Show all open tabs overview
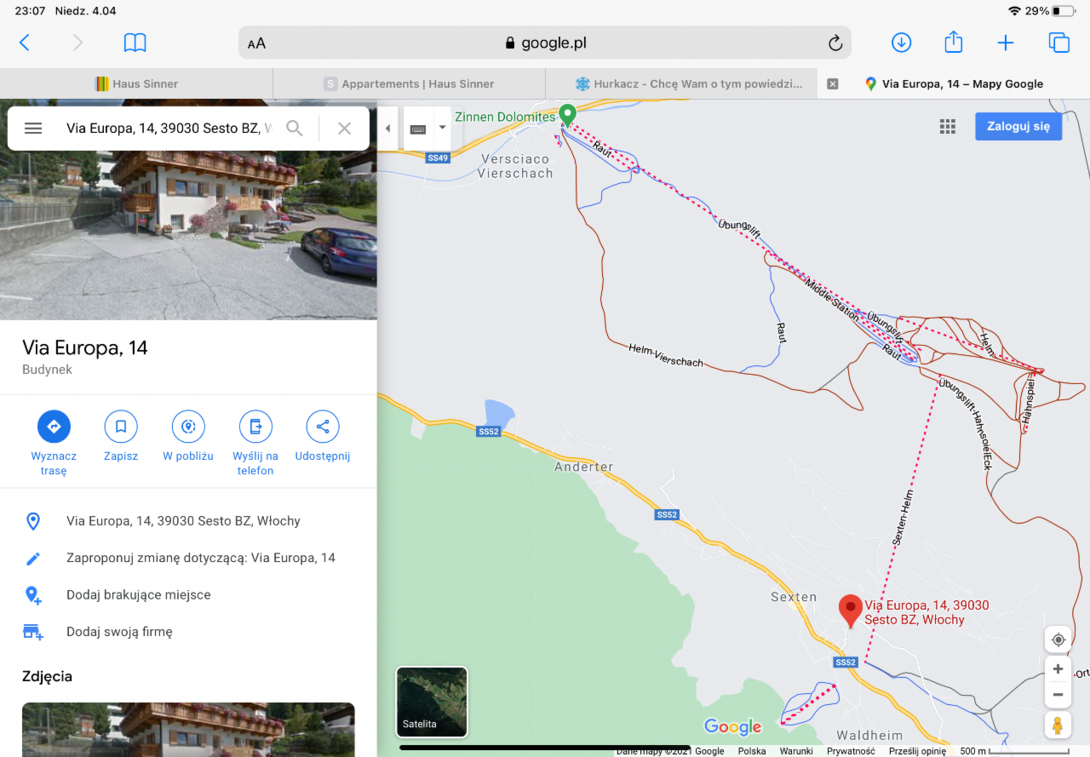1090x757 pixels. (1059, 43)
